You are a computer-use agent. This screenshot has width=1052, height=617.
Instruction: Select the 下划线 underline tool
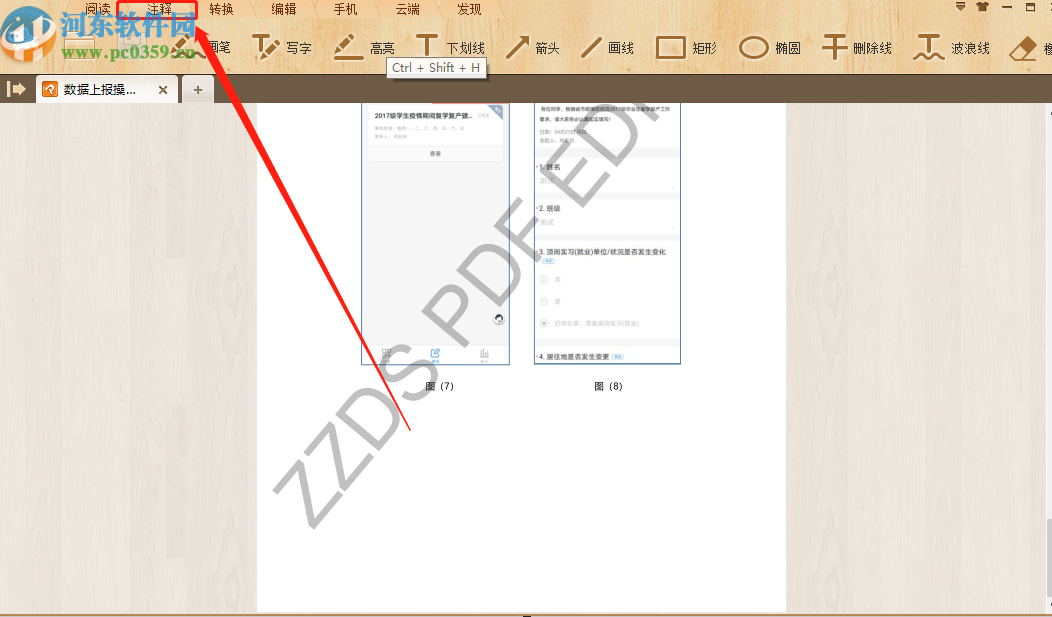pos(450,48)
